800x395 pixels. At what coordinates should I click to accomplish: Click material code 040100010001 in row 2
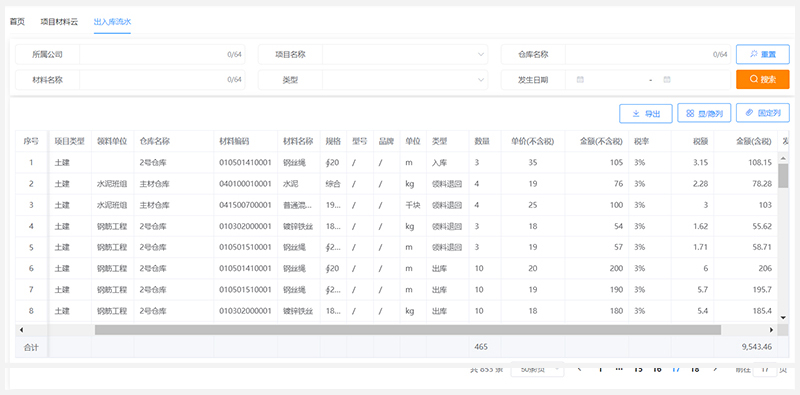(x=245, y=184)
